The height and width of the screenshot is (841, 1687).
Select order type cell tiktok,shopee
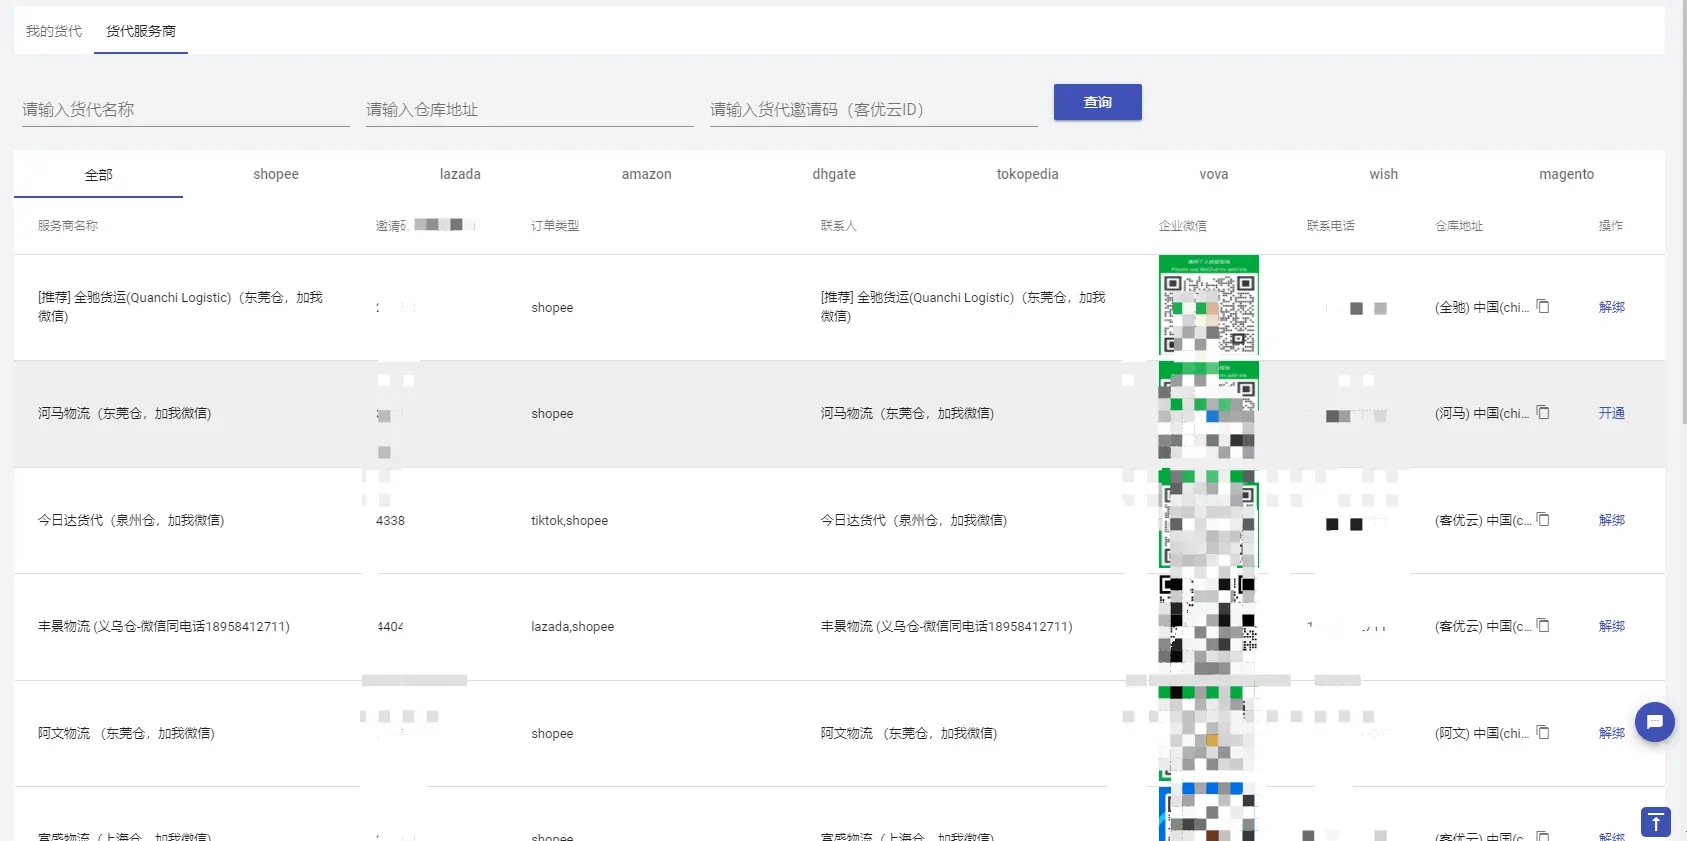tap(569, 520)
